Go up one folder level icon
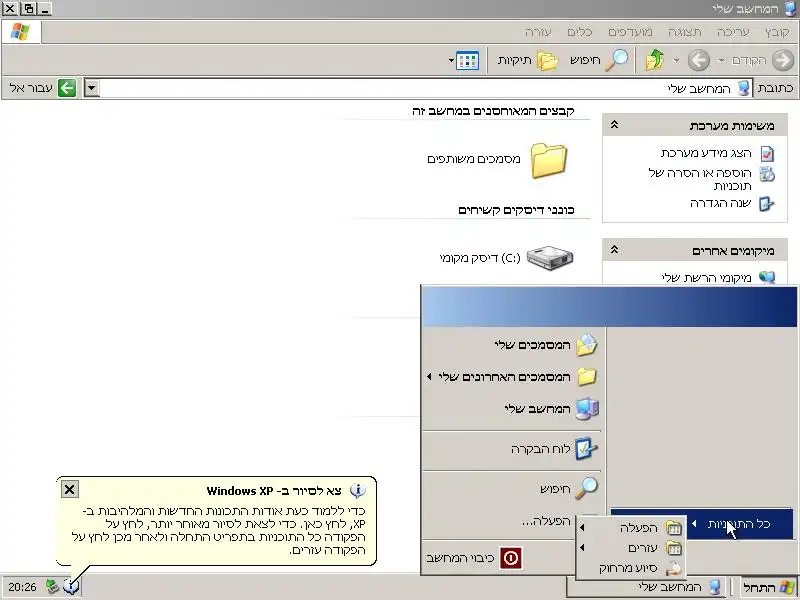 pyautogui.click(x=655, y=60)
